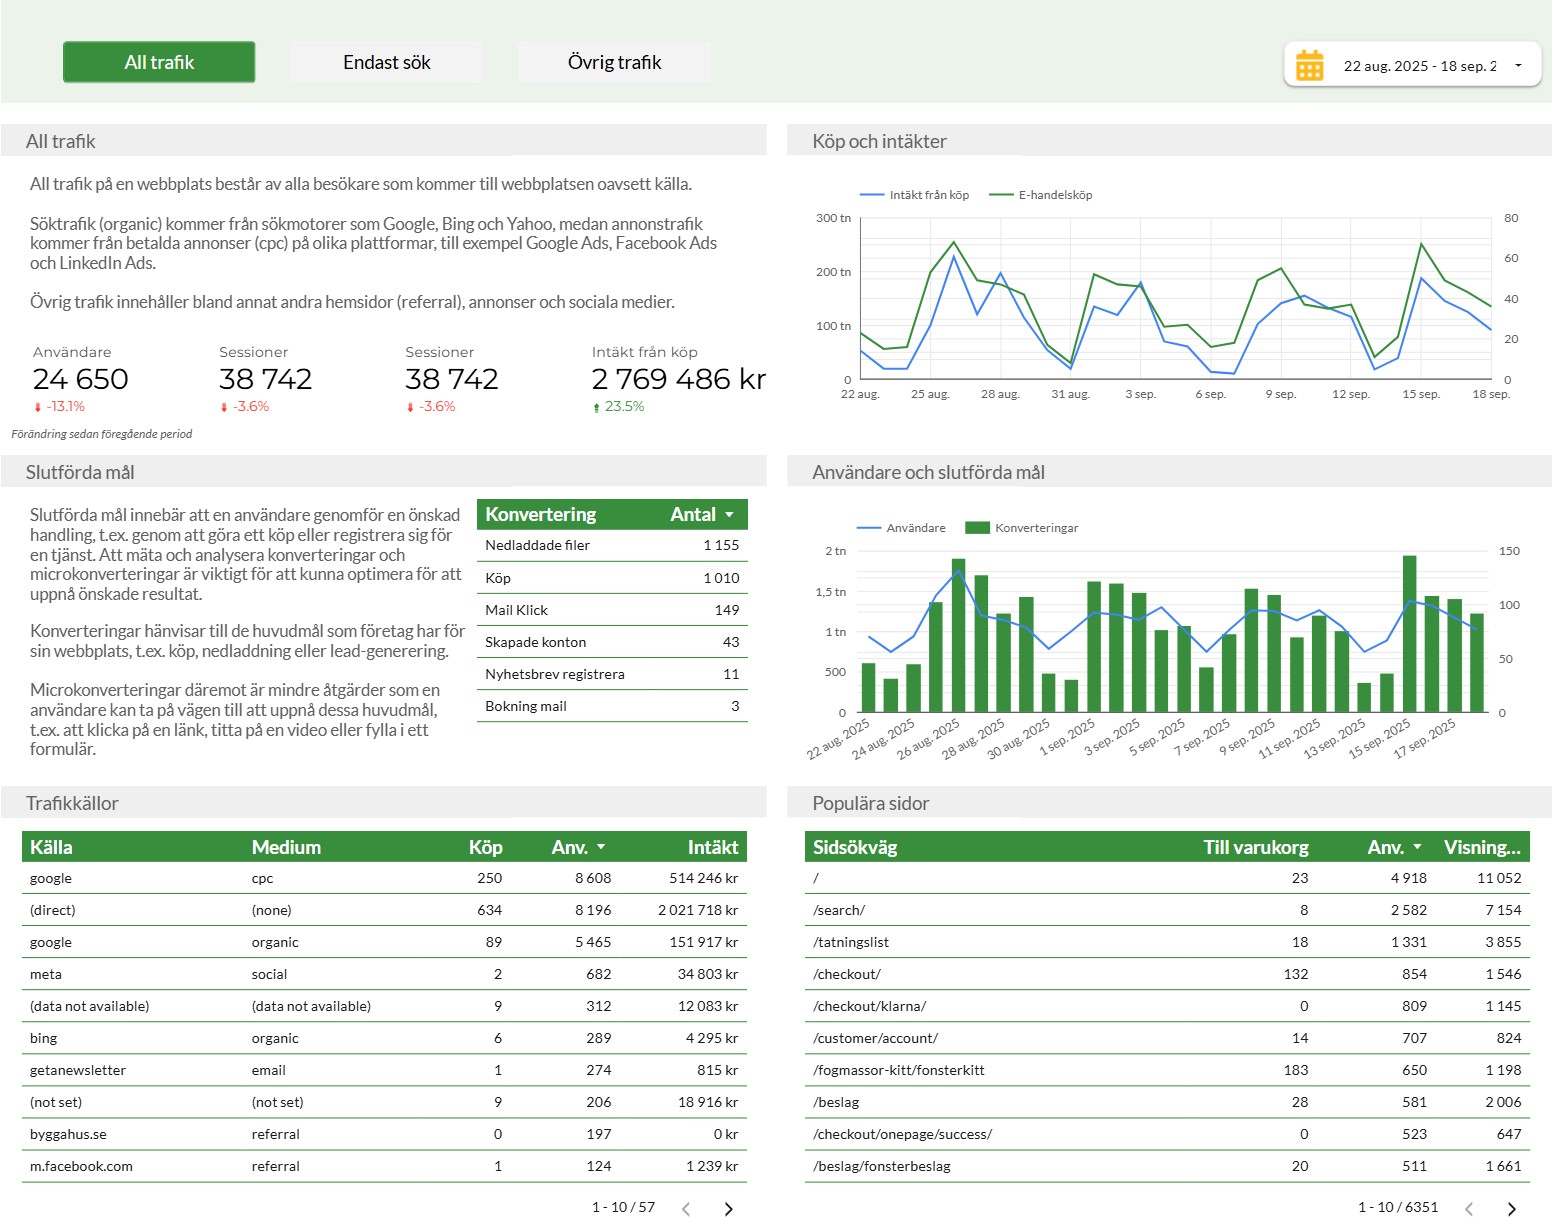Go to next page of Trafikkällor table
Viewport: 1552px width, 1217px height.
728,1208
